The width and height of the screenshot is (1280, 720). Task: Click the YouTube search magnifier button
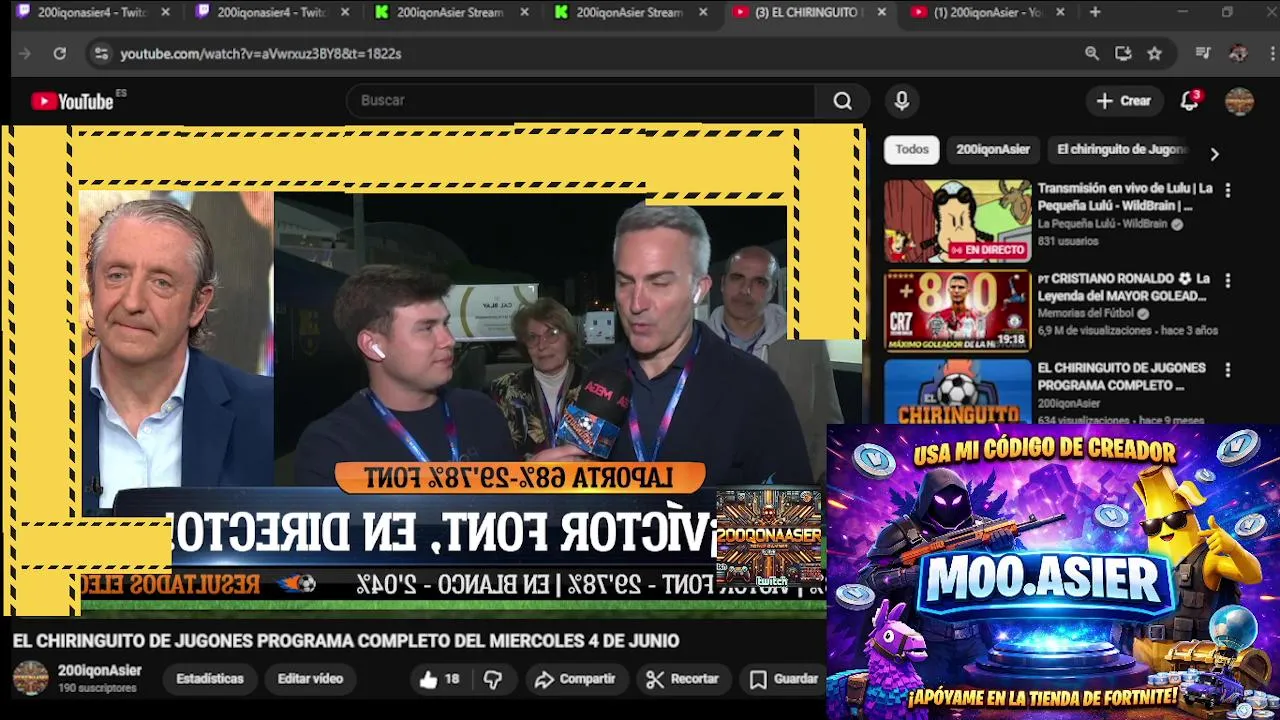click(x=843, y=101)
